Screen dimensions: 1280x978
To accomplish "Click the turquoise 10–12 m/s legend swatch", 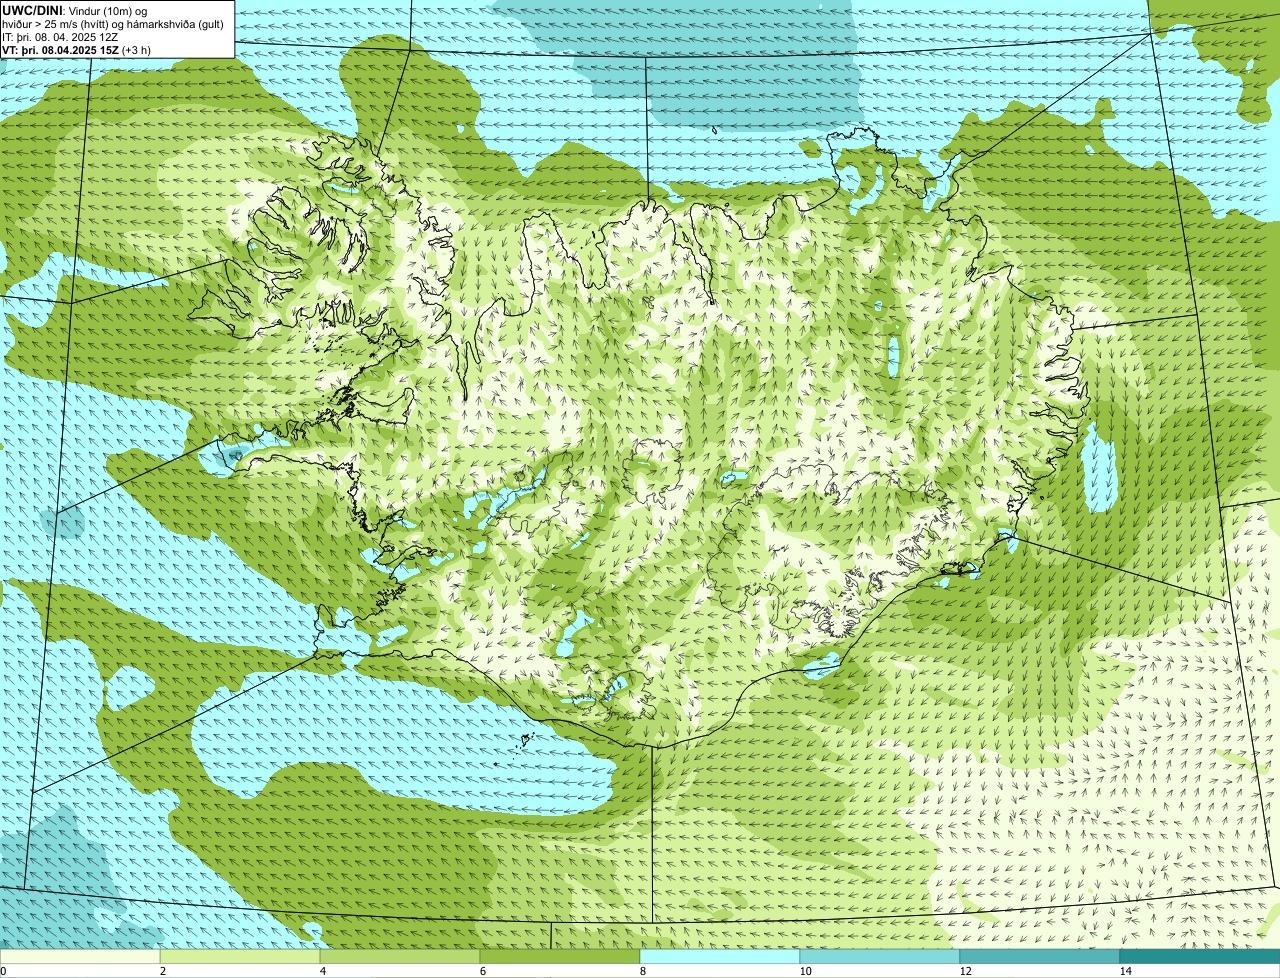I will point(880,956).
